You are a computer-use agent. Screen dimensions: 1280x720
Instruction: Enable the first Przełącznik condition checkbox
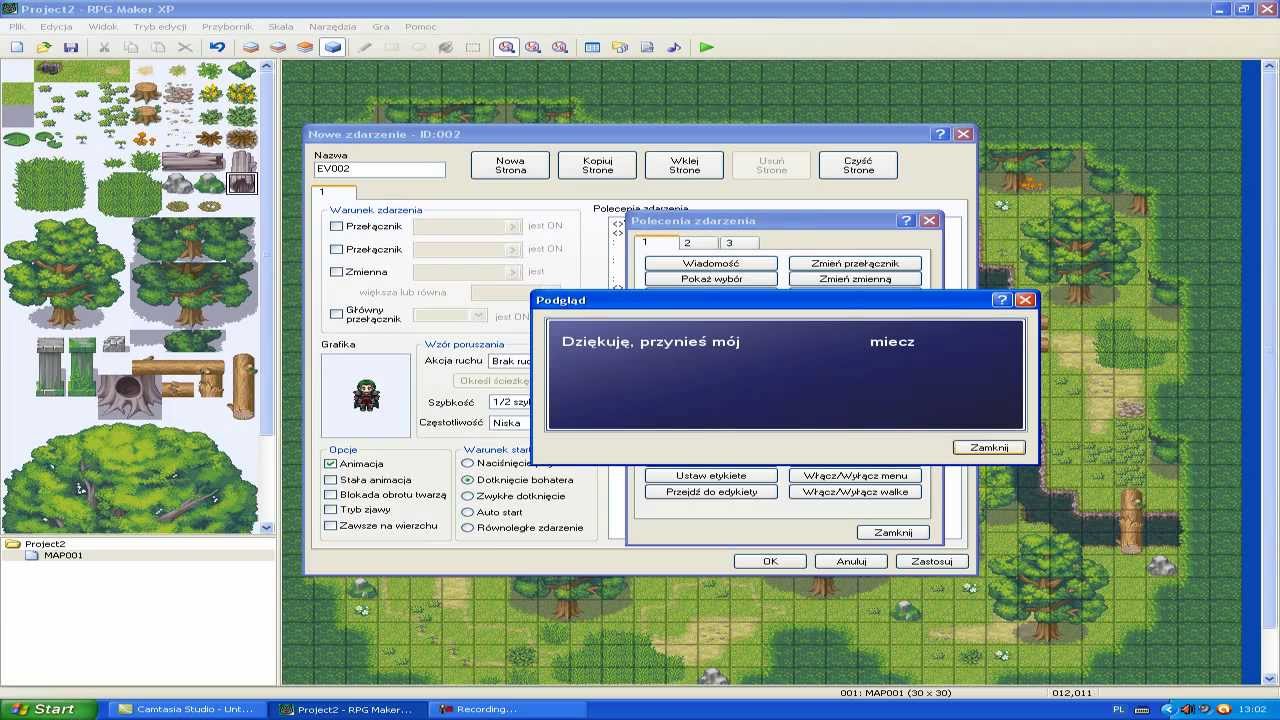[x=336, y=226]
